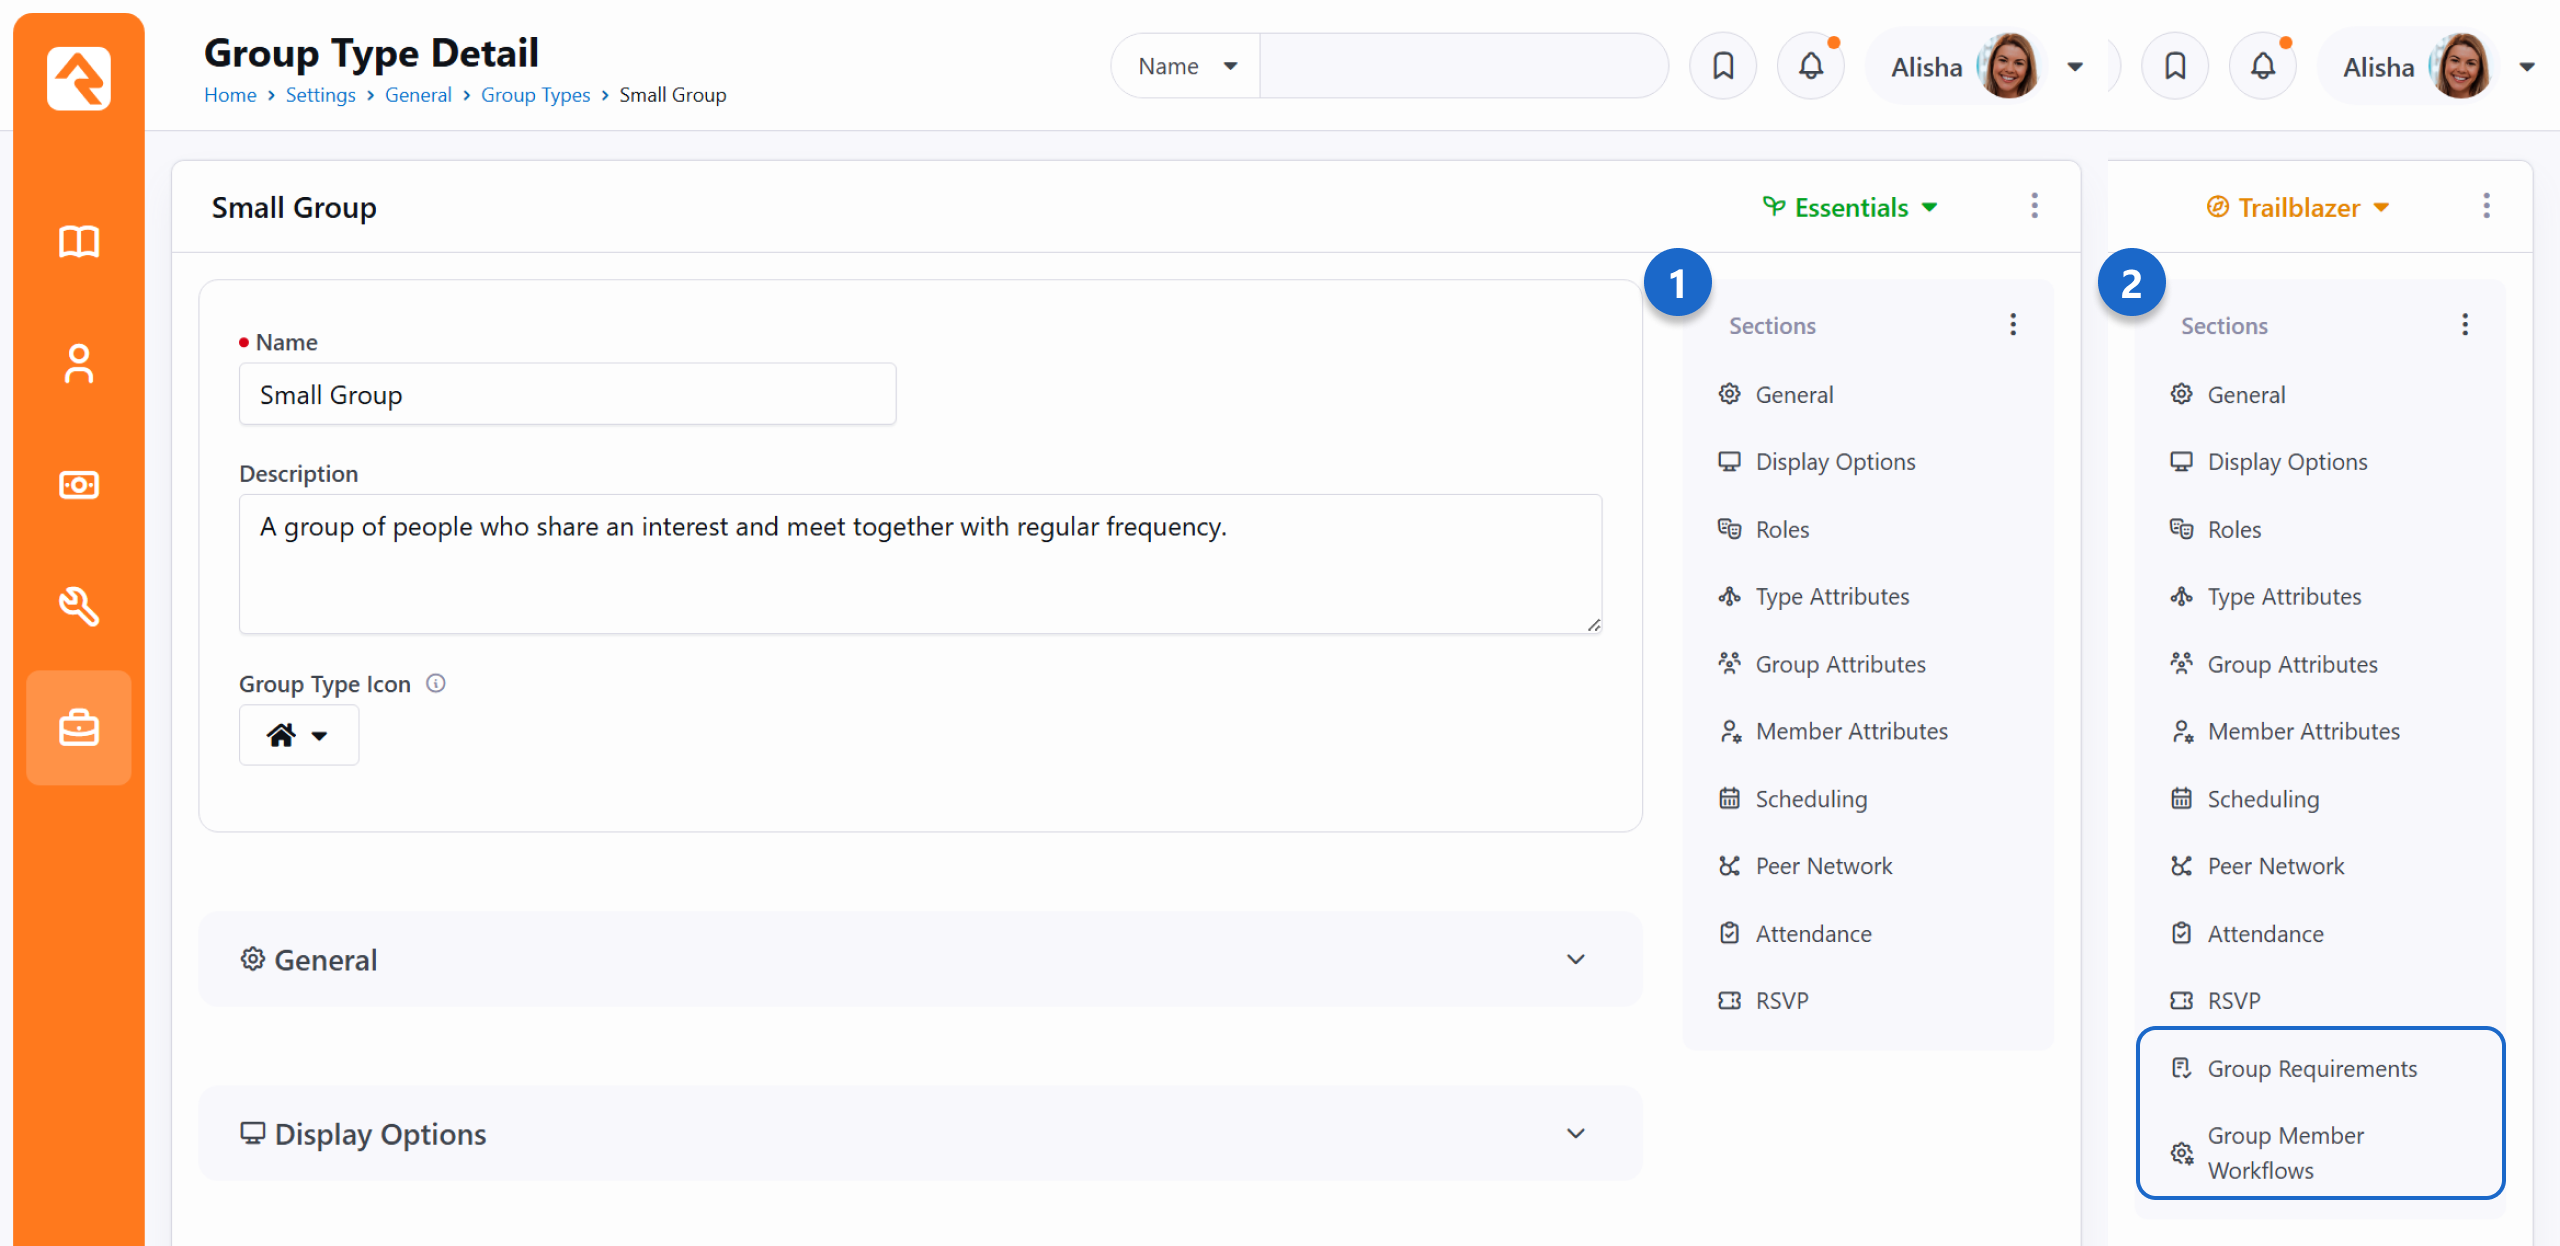Click into the Description text area

pos(920,564)
